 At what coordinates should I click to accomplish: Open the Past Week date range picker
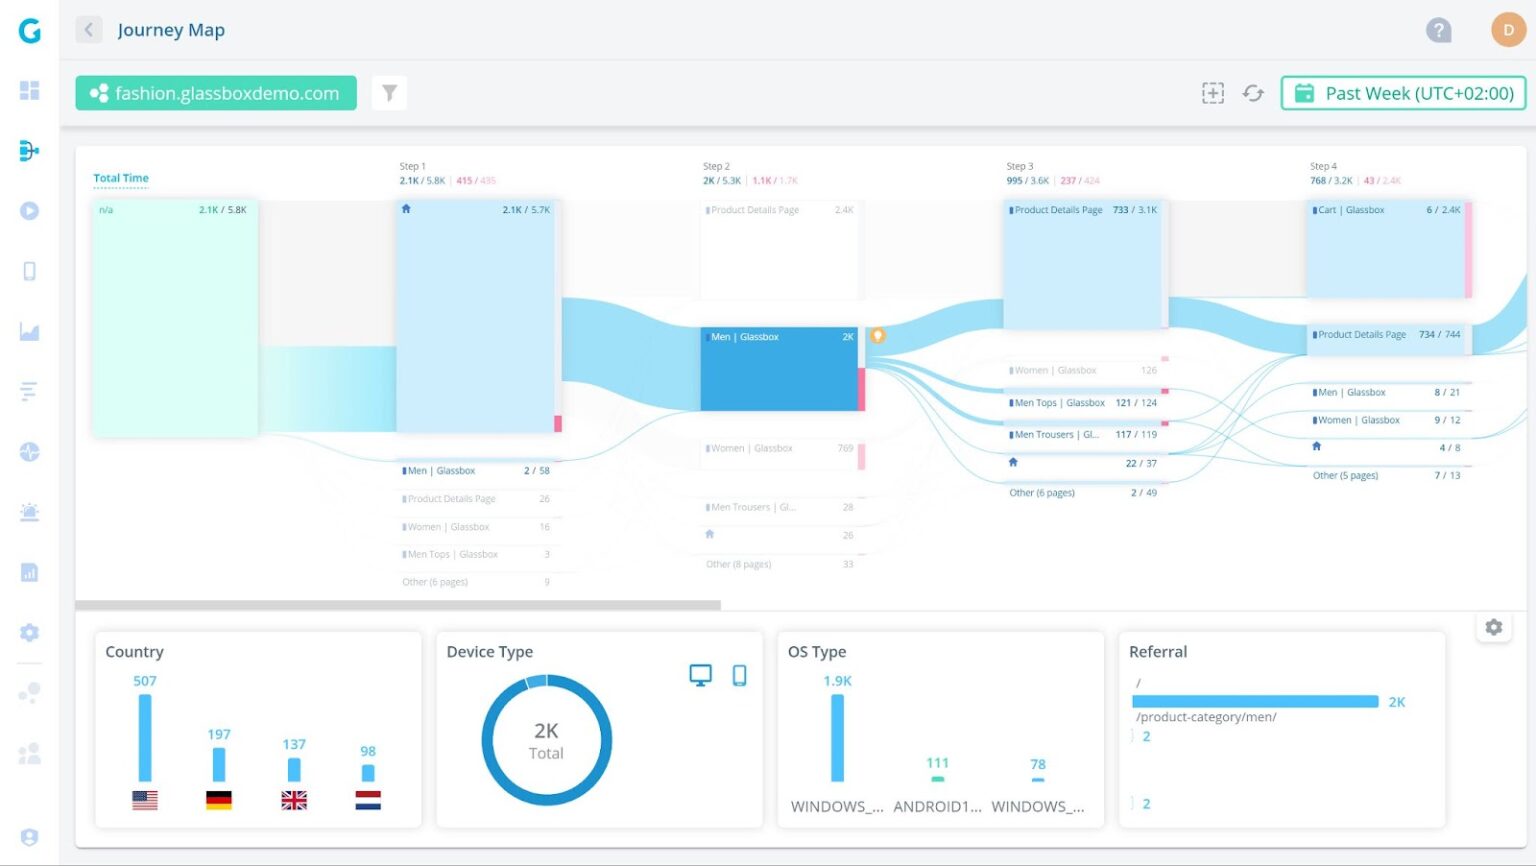1402,93
